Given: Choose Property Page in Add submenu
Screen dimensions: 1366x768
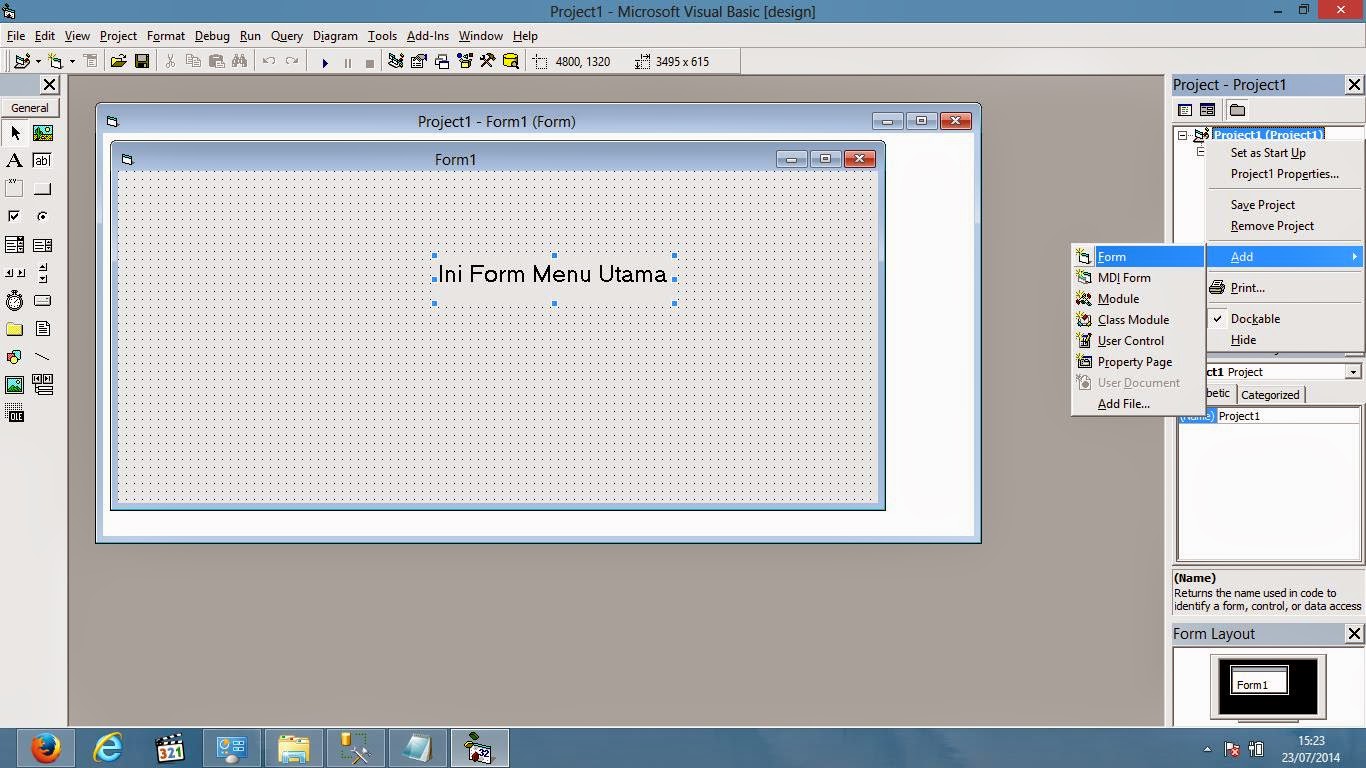Looking at the screenshot, I should 1138,362.
